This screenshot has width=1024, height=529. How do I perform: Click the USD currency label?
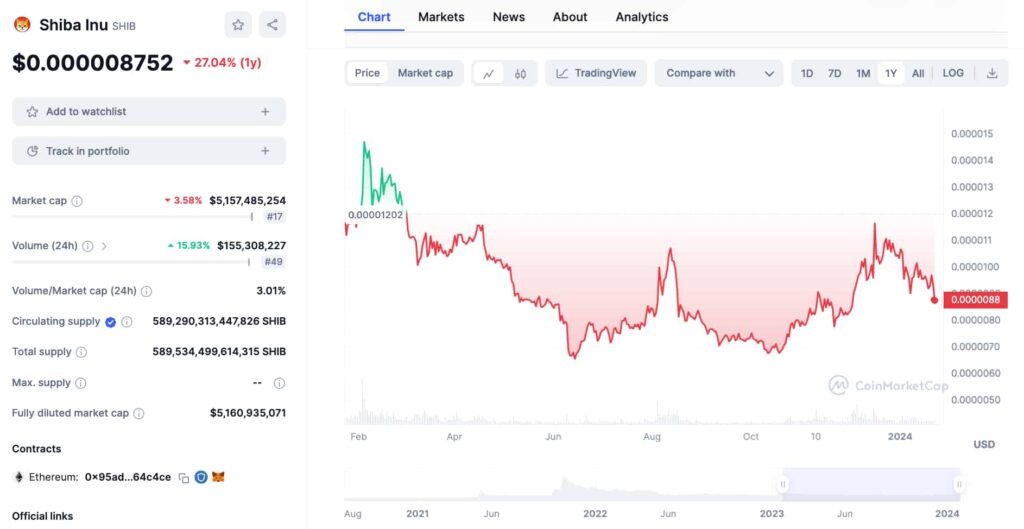coord(984,445)
